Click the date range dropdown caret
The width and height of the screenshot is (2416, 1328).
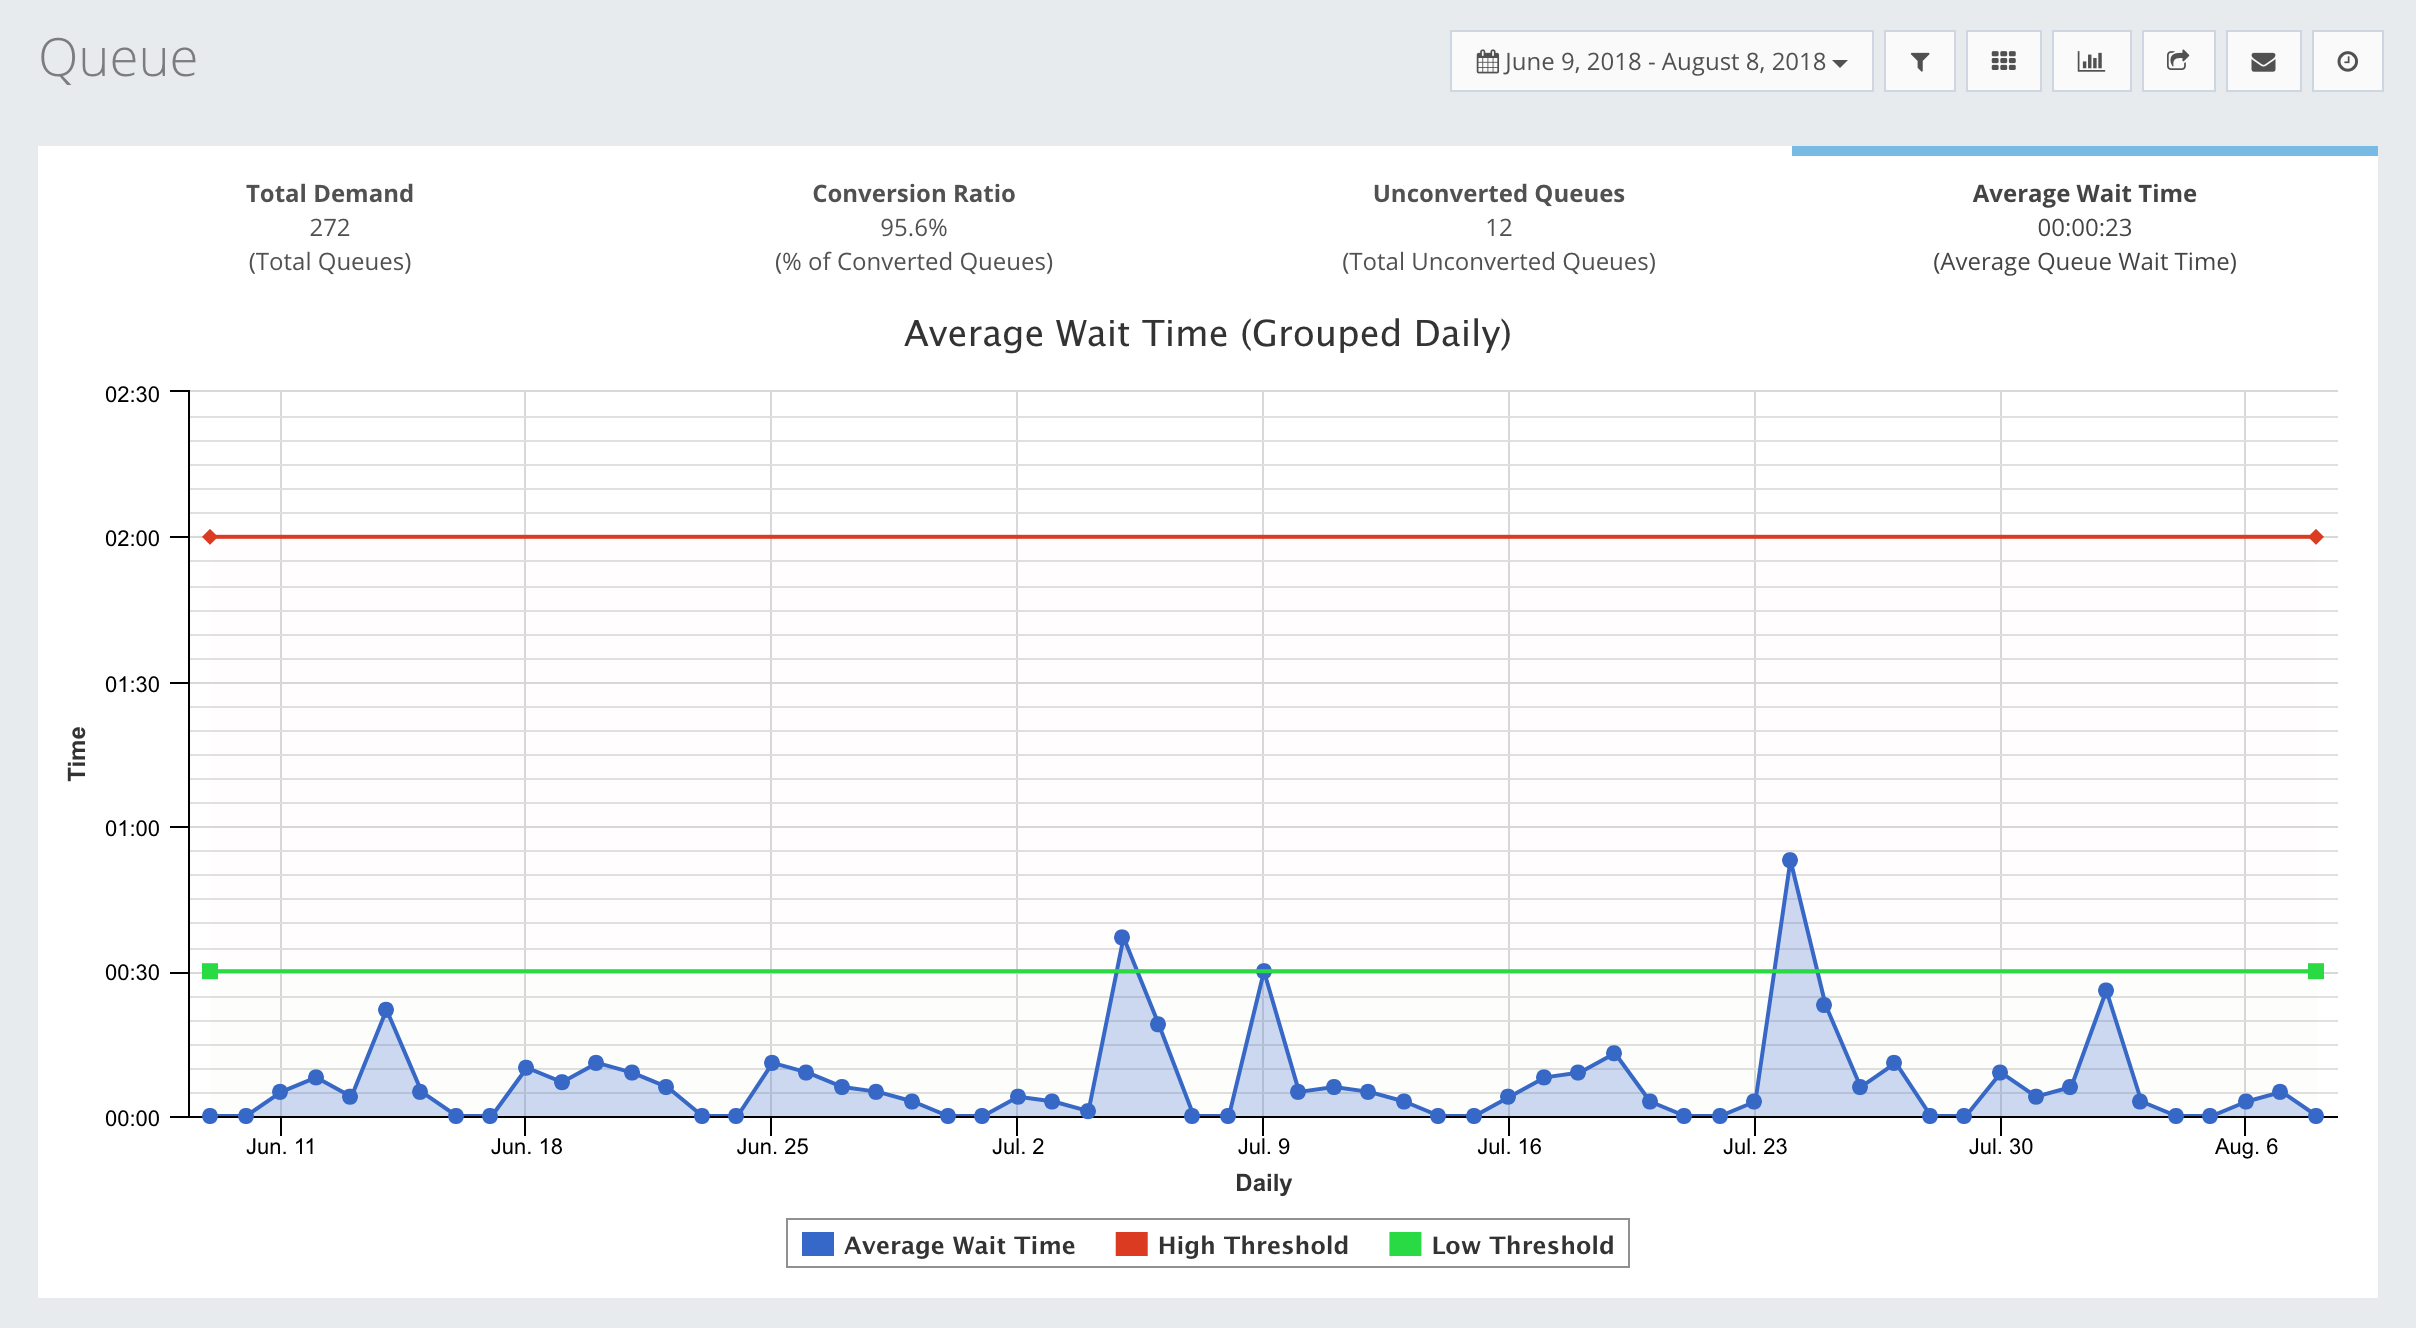(1840, 63)
